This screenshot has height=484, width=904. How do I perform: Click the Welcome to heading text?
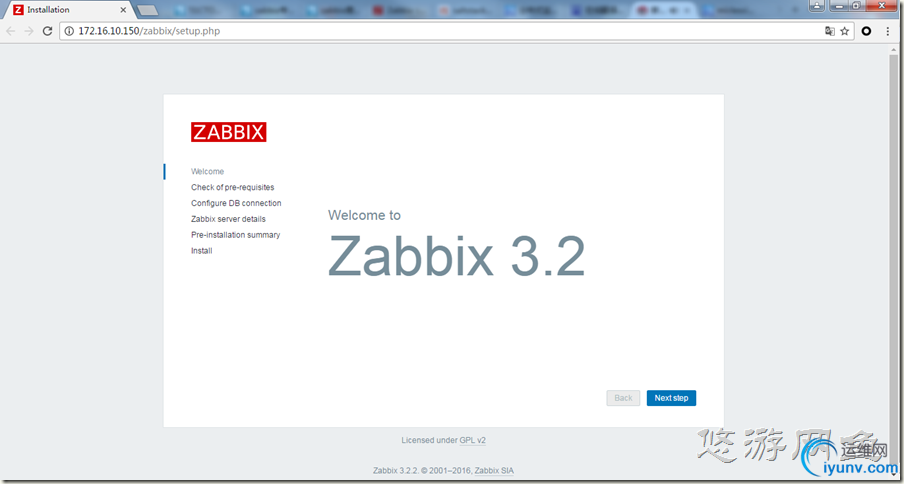tap(364, 215)
